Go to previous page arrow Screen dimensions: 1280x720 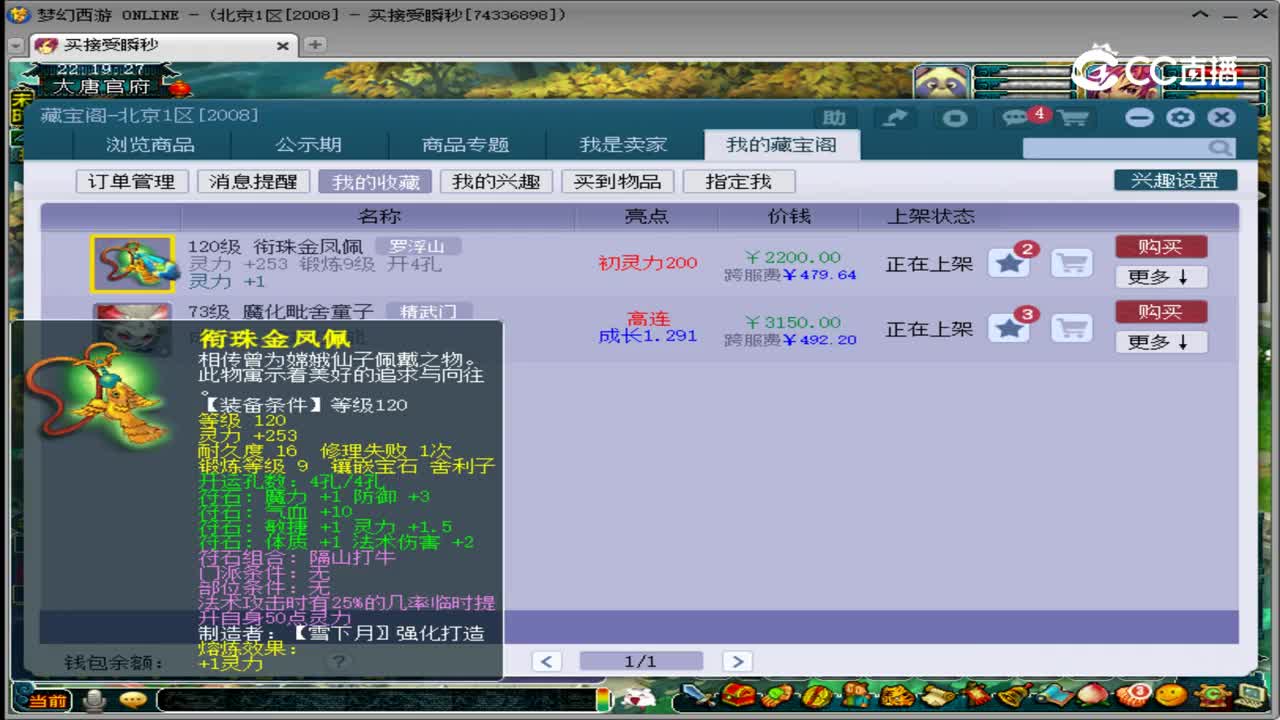[546, 661]
